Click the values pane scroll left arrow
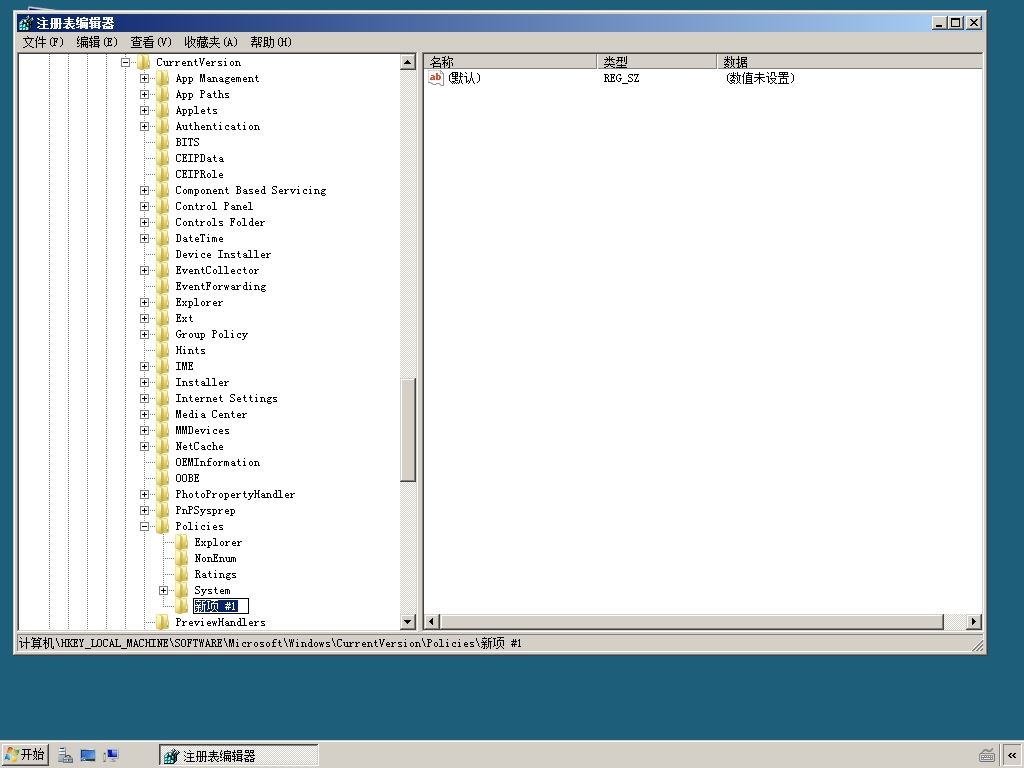1024x768 pixels. [x=432, y=622]
